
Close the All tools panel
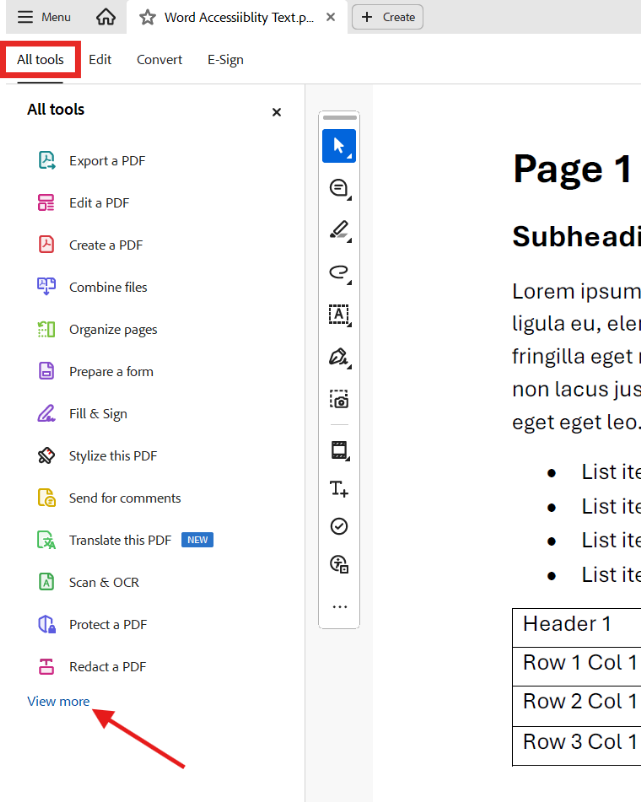click(277, 112)
